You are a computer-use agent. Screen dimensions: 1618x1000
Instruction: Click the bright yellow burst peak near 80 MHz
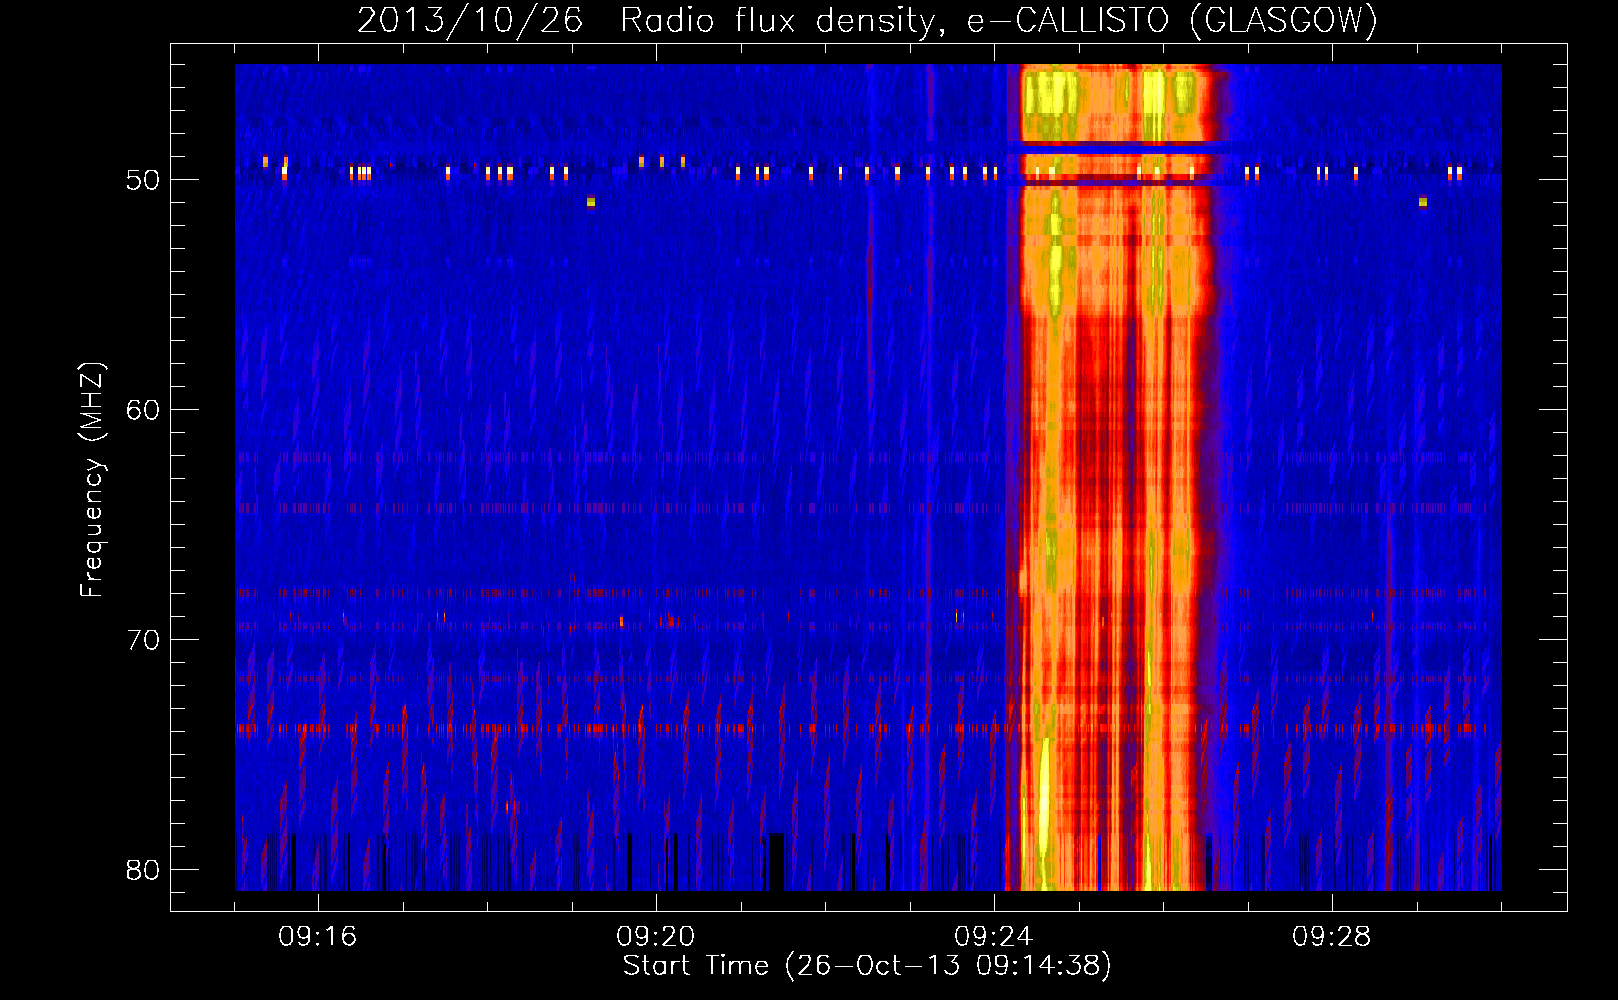pos(1044,810)
